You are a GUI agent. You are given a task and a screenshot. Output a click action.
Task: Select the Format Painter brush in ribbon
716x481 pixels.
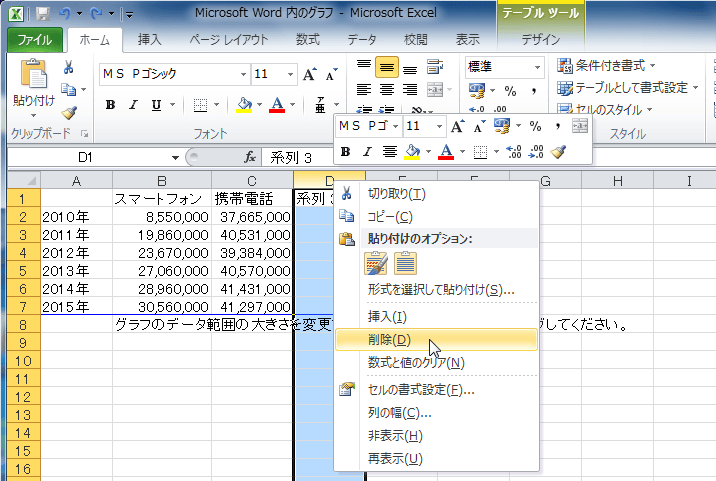pos(69,112)
